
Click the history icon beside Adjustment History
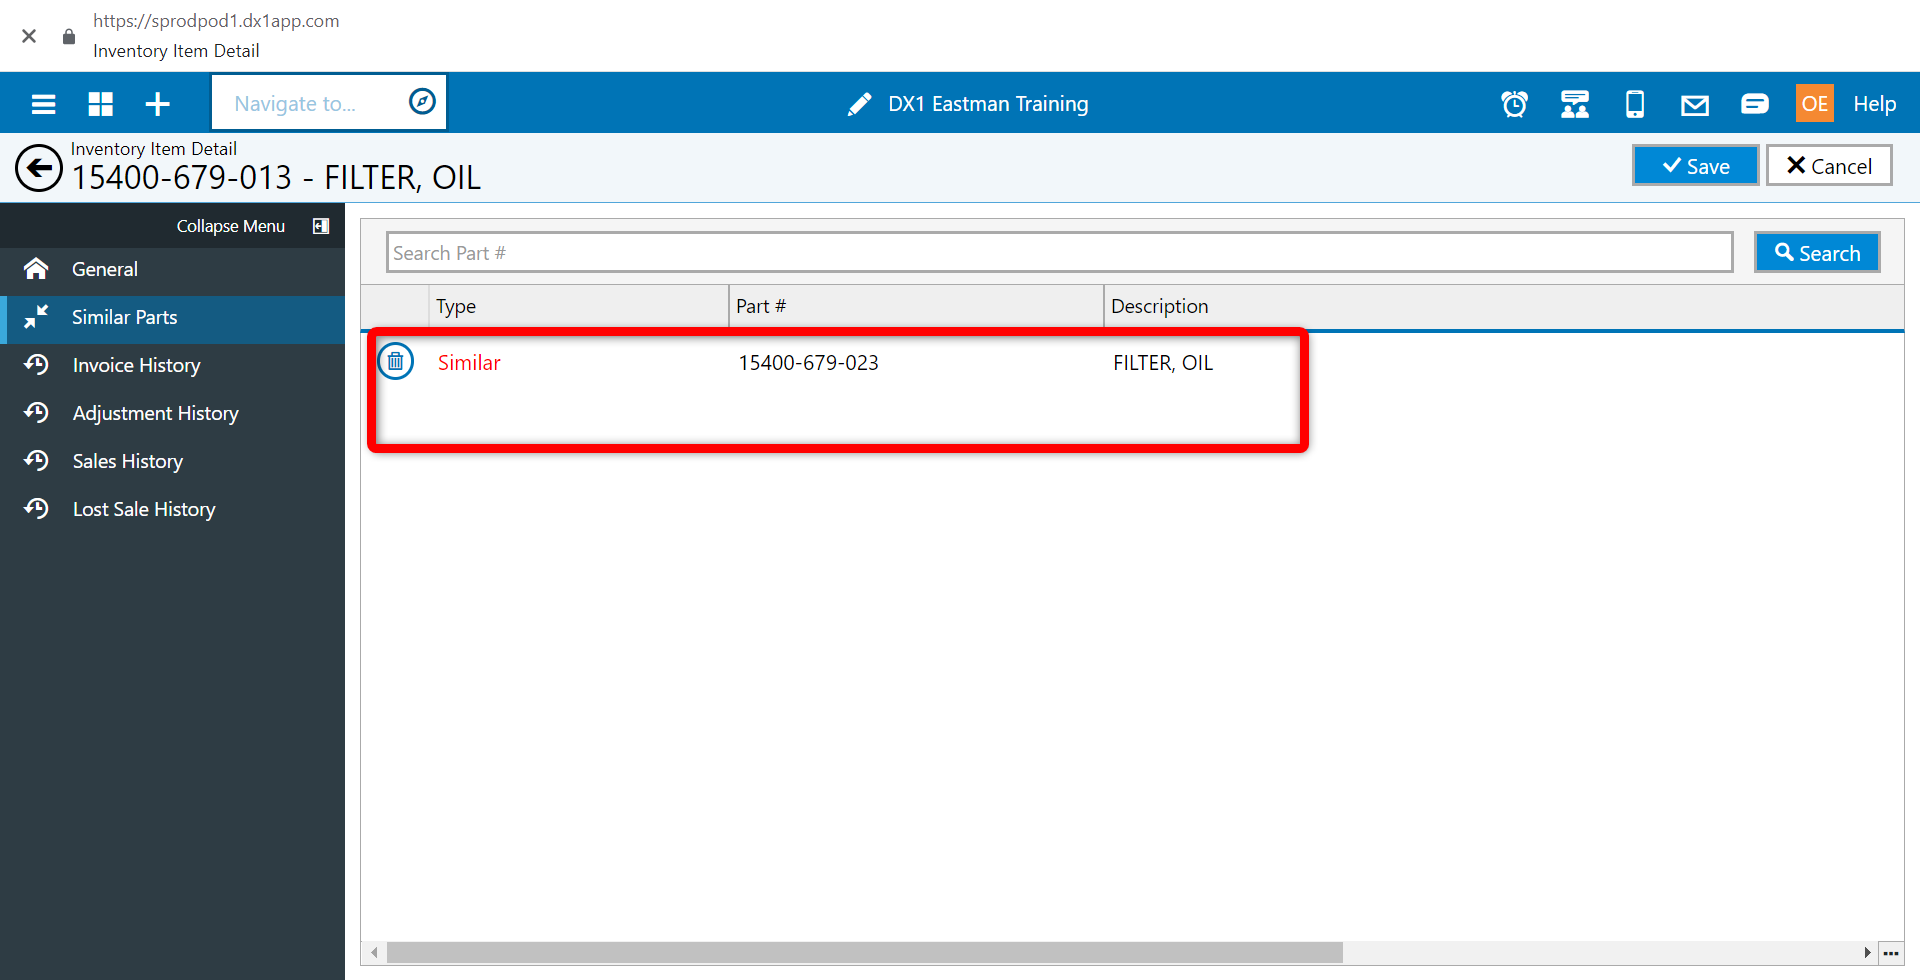(37, 412)
